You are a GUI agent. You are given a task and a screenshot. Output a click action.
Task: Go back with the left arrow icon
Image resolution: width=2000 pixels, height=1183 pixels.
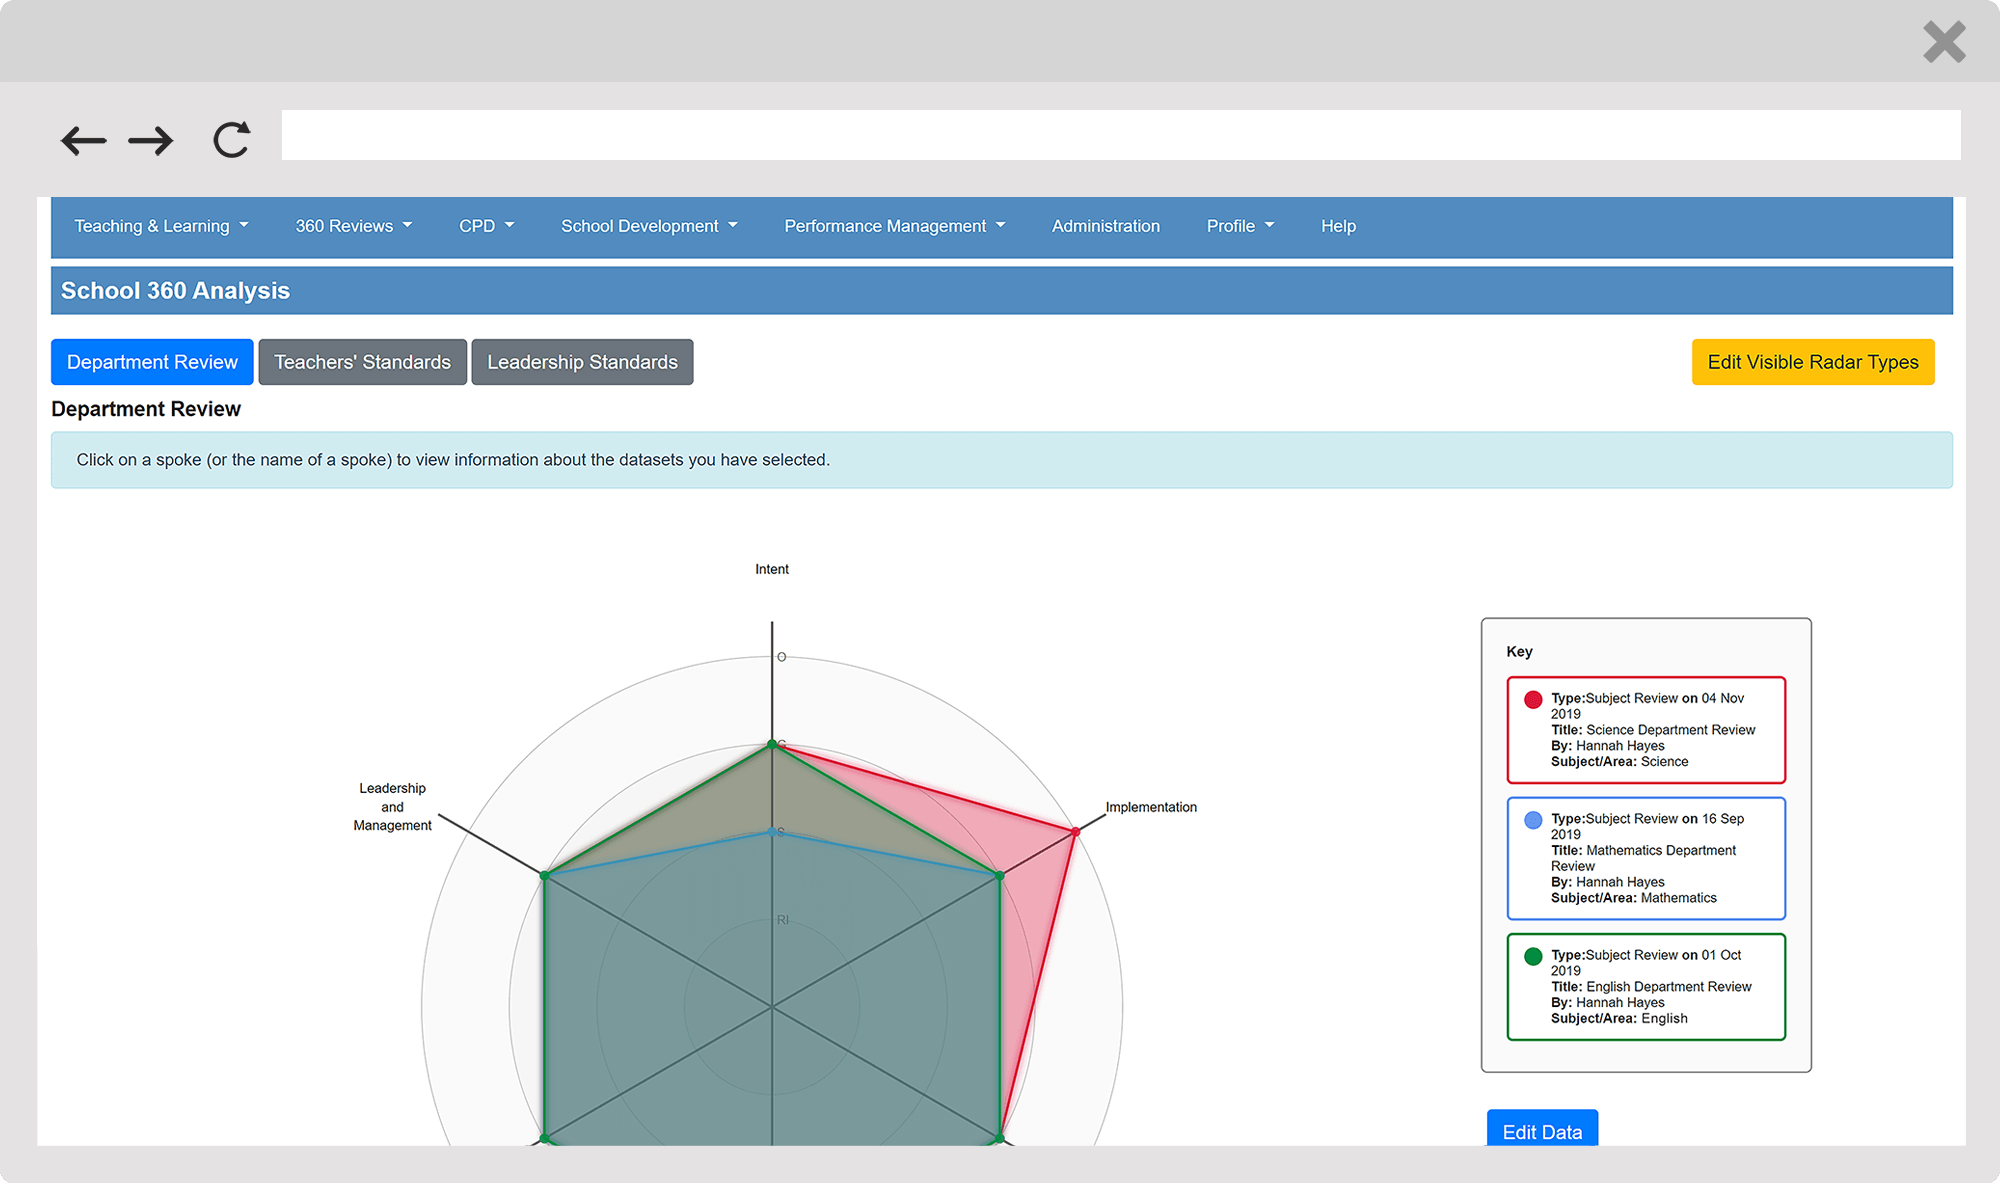pyautogui.click(x=83, y=140)
